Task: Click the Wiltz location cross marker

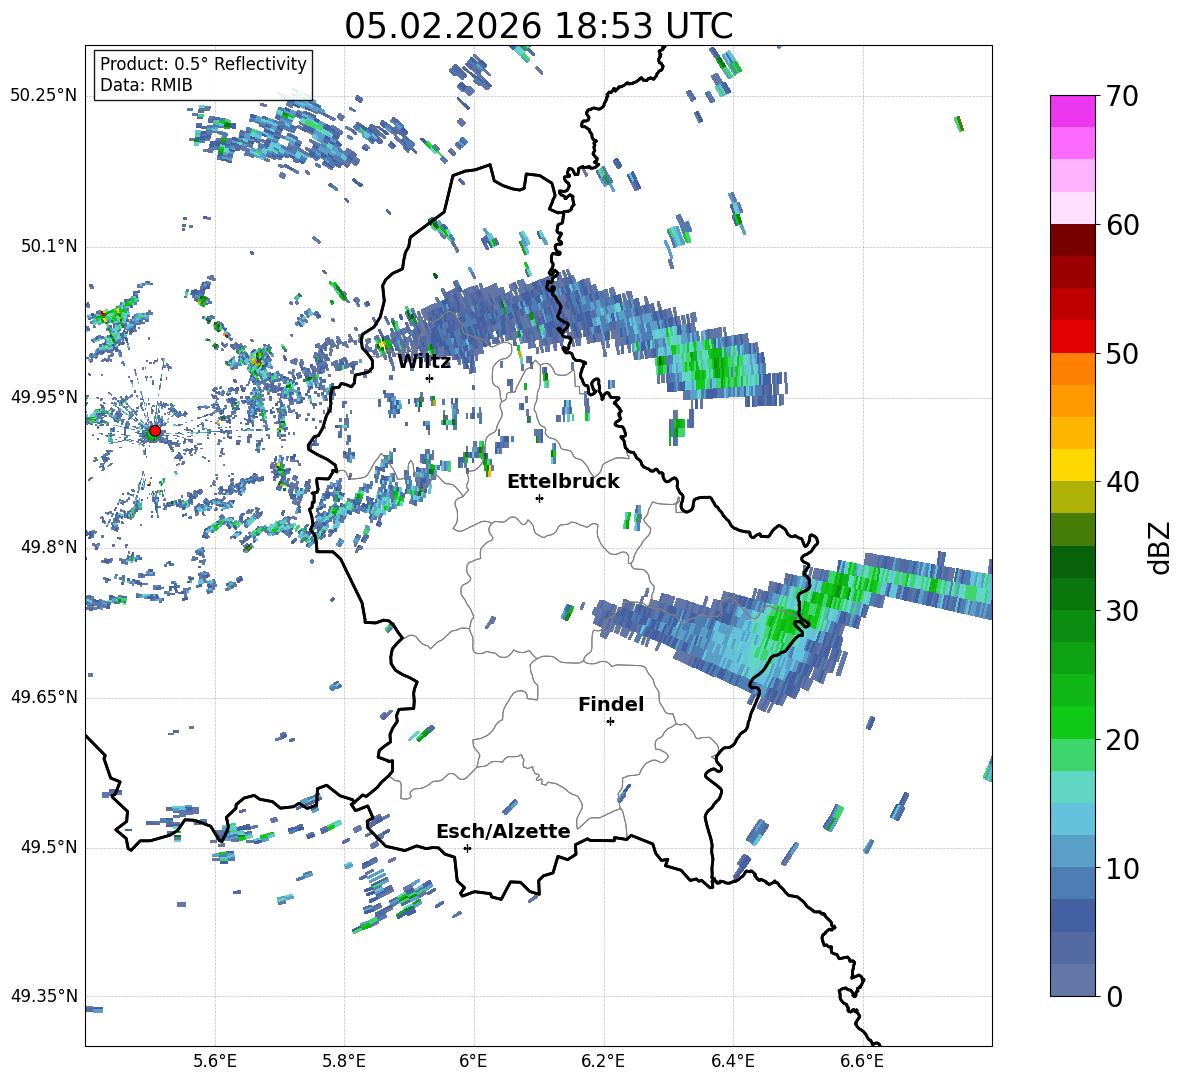Action: [x=430, y=379]
